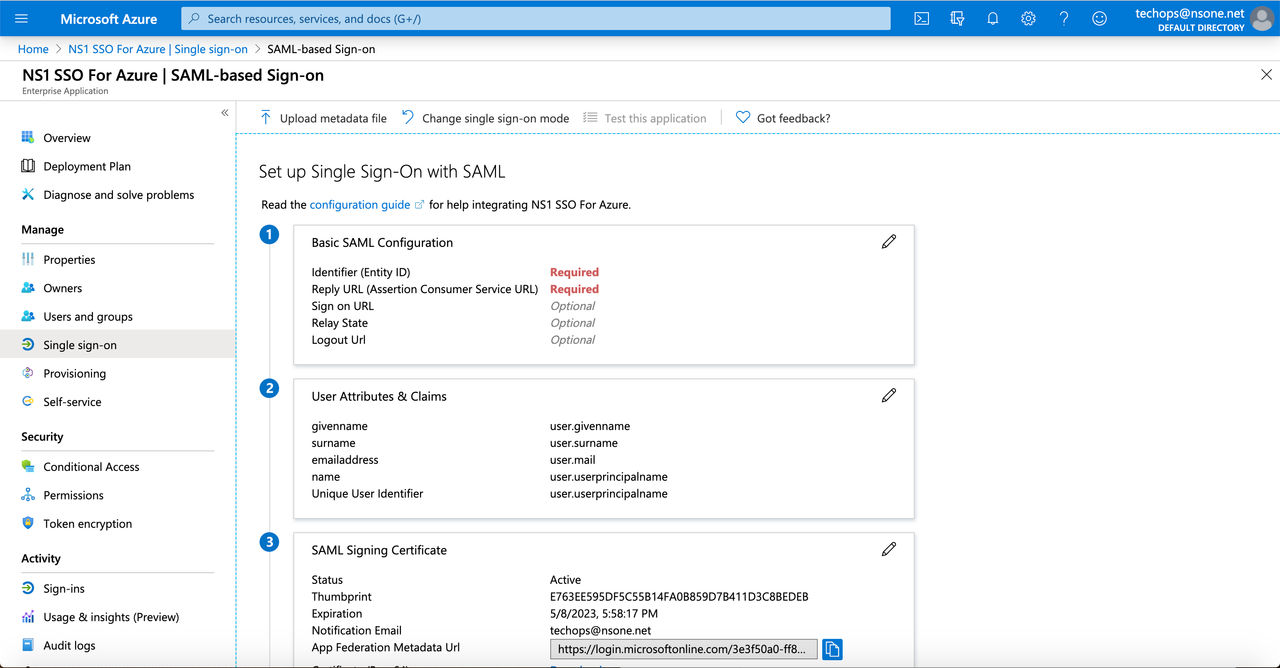Click the App Federation Metadata Url field
Image resolution: width=1280 pixels, height=668 pixels.
click(684, 649)
